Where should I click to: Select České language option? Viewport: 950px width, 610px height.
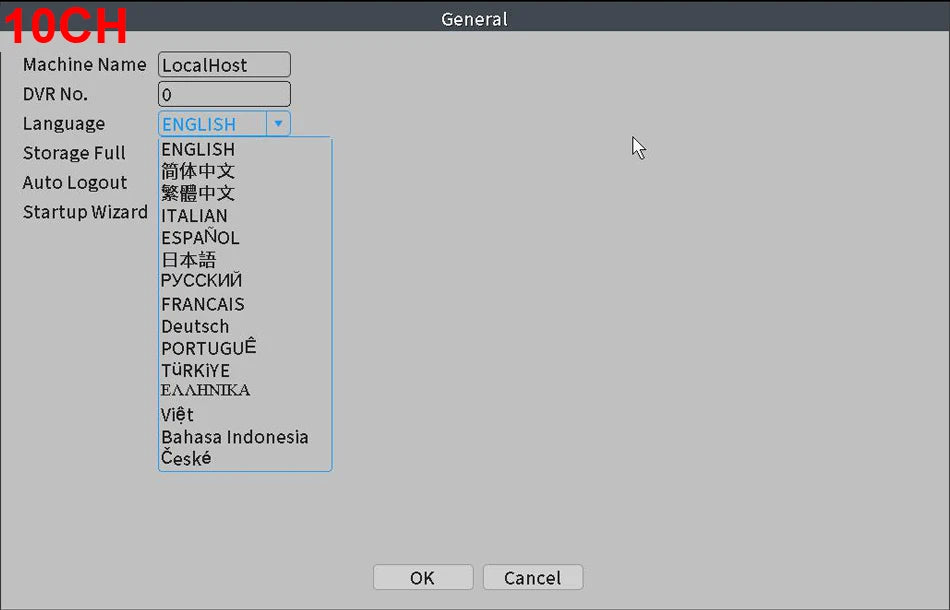tap(186, 459)
